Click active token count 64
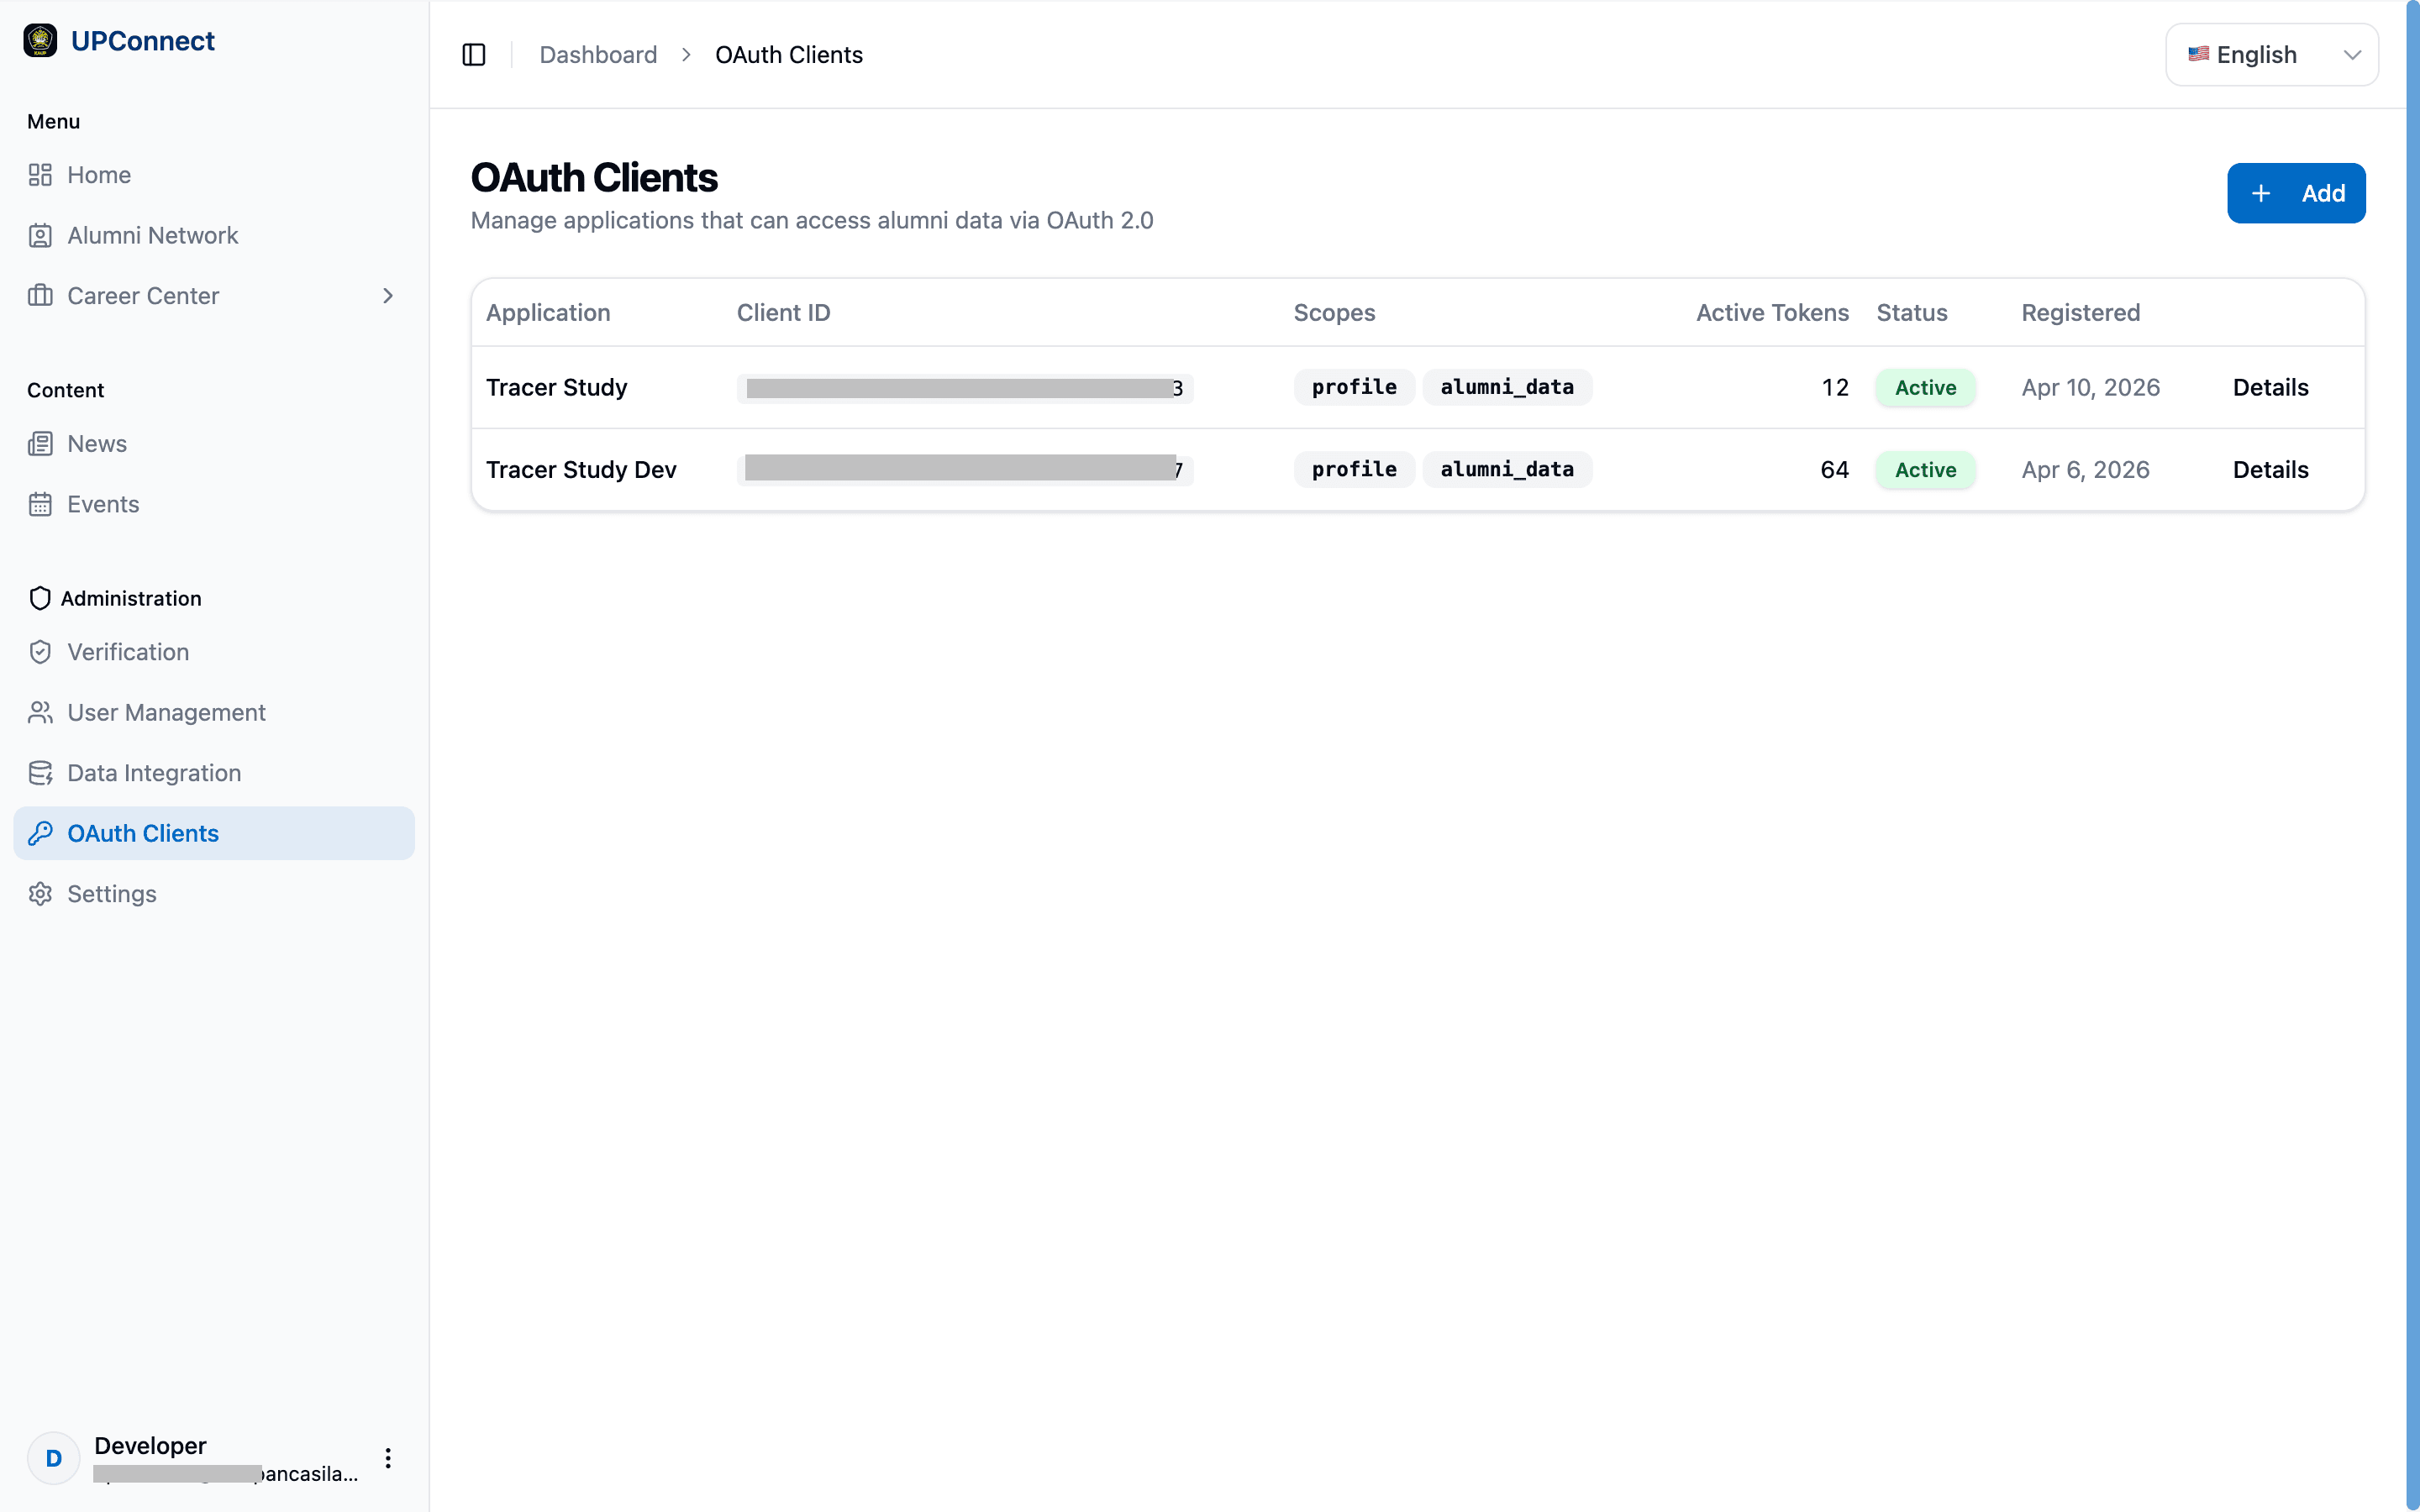Screen dimensions: 2420x1512 1835,470
